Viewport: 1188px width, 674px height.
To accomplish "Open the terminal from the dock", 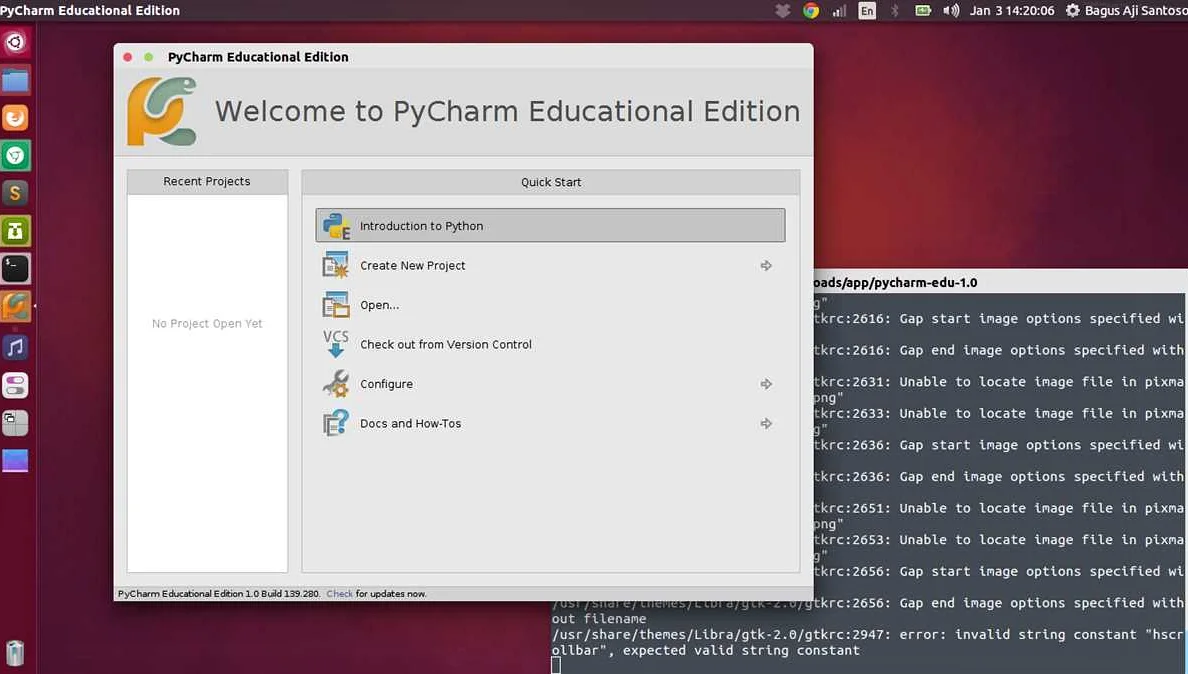I will (16, 268).
